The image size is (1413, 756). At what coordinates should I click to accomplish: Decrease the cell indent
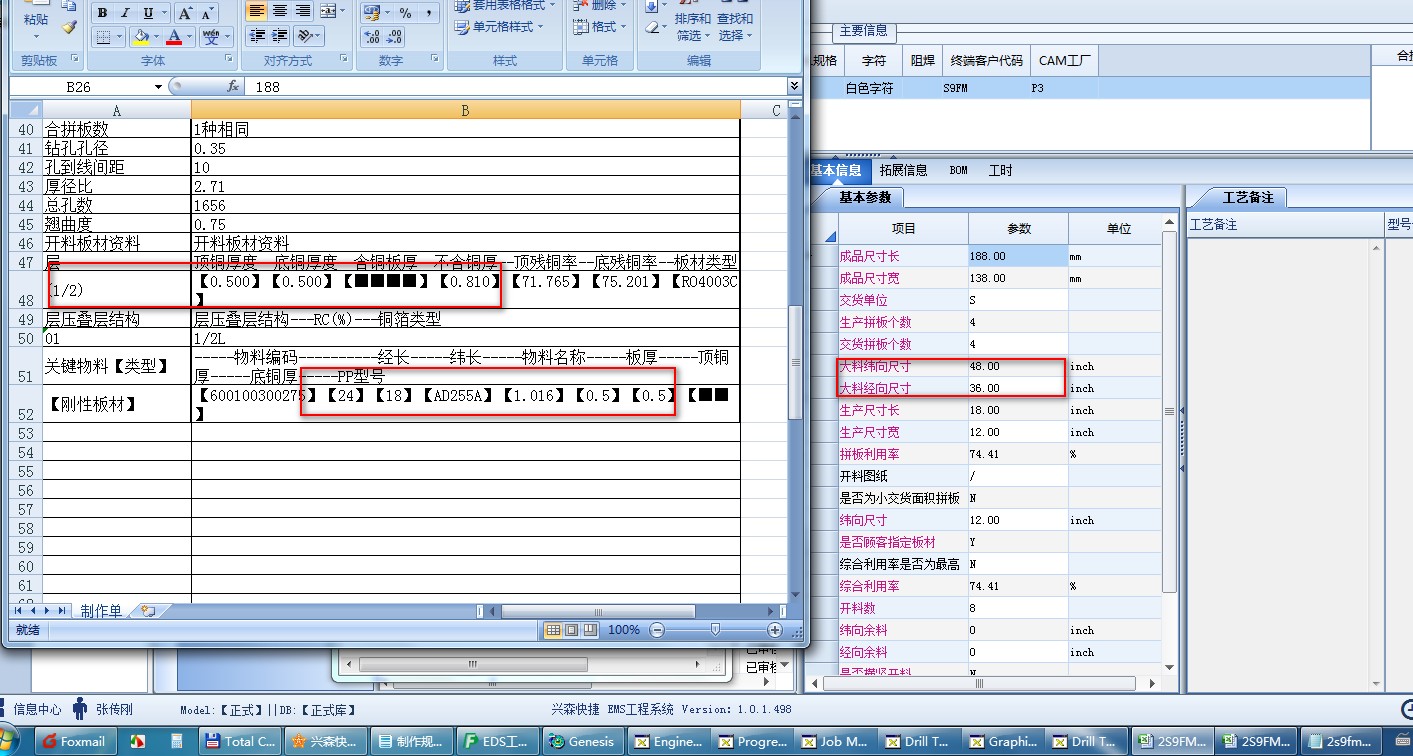257,36
